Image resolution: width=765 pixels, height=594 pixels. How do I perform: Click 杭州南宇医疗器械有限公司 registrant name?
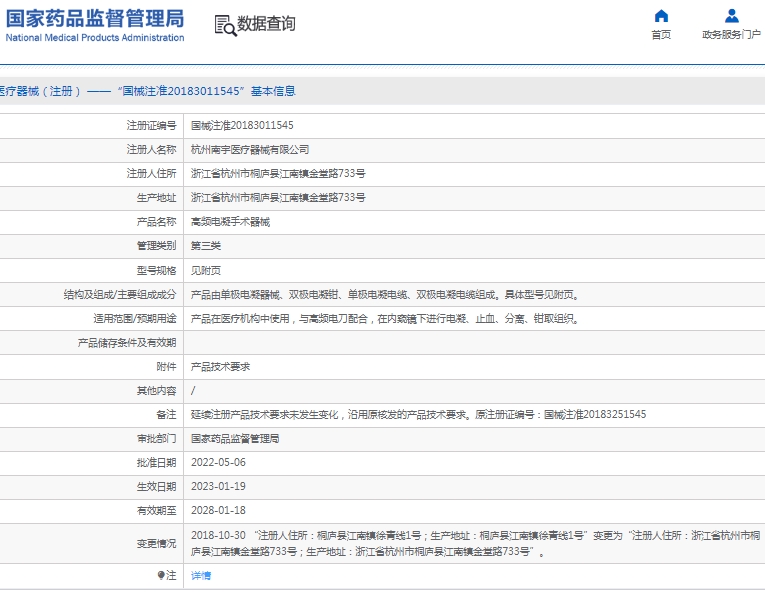click(250, 150)
